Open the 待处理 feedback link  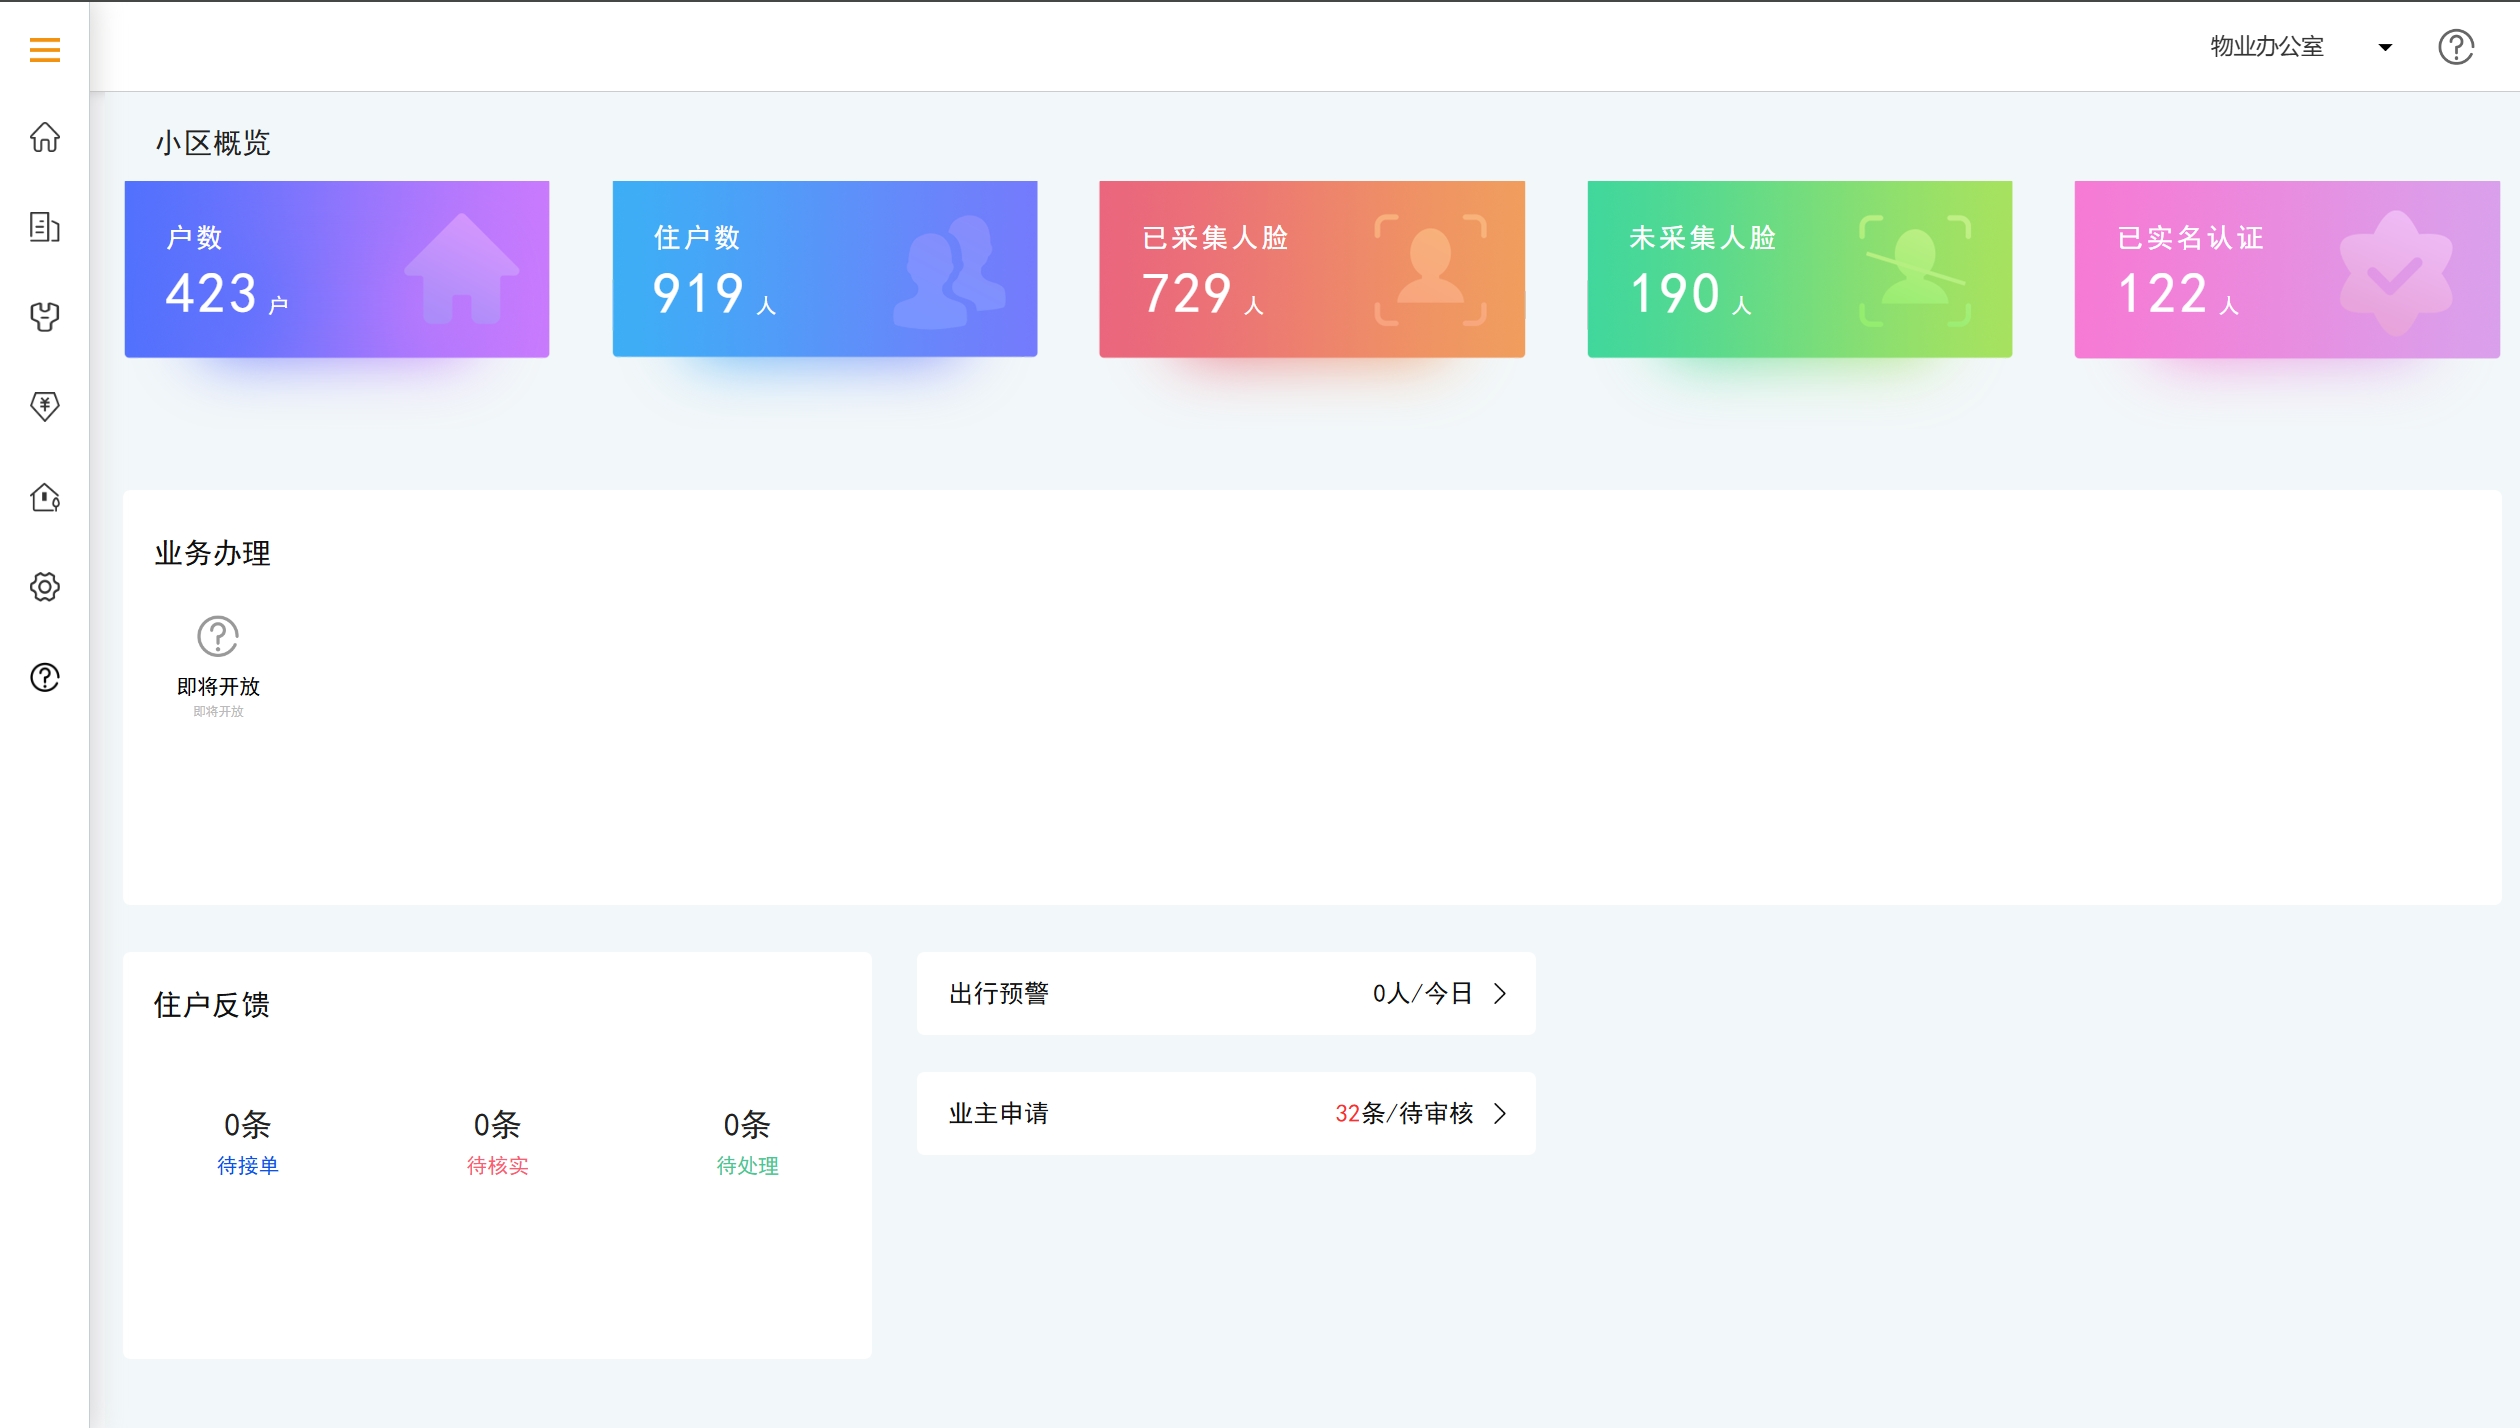(748, 1166)
